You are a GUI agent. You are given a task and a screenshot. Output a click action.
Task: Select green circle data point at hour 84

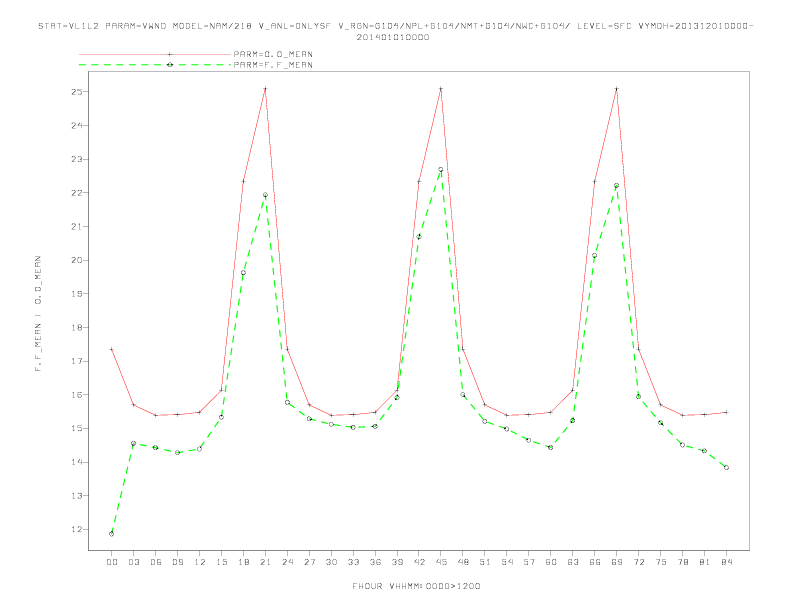(x=726, y=468)
